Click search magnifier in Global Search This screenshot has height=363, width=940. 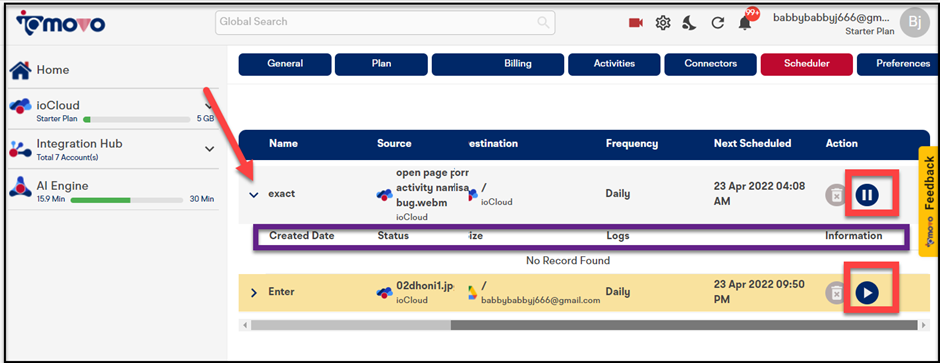543,22
